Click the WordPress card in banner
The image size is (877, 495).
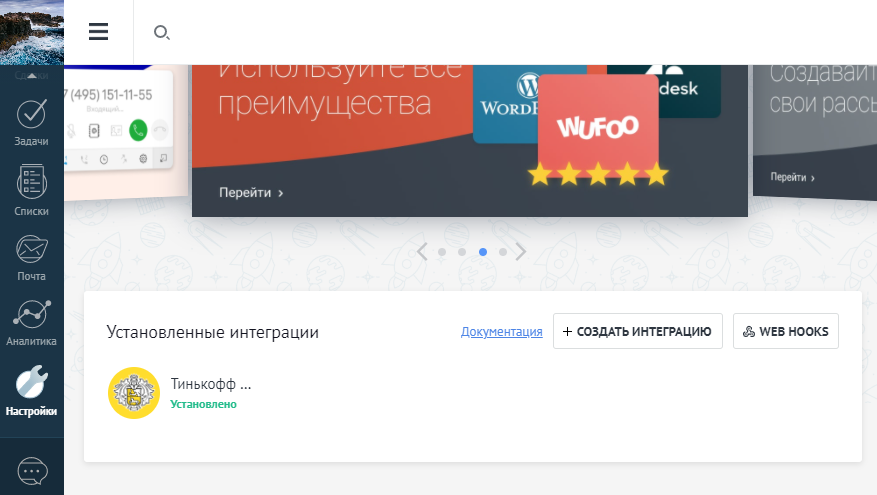tap(506, 103)
